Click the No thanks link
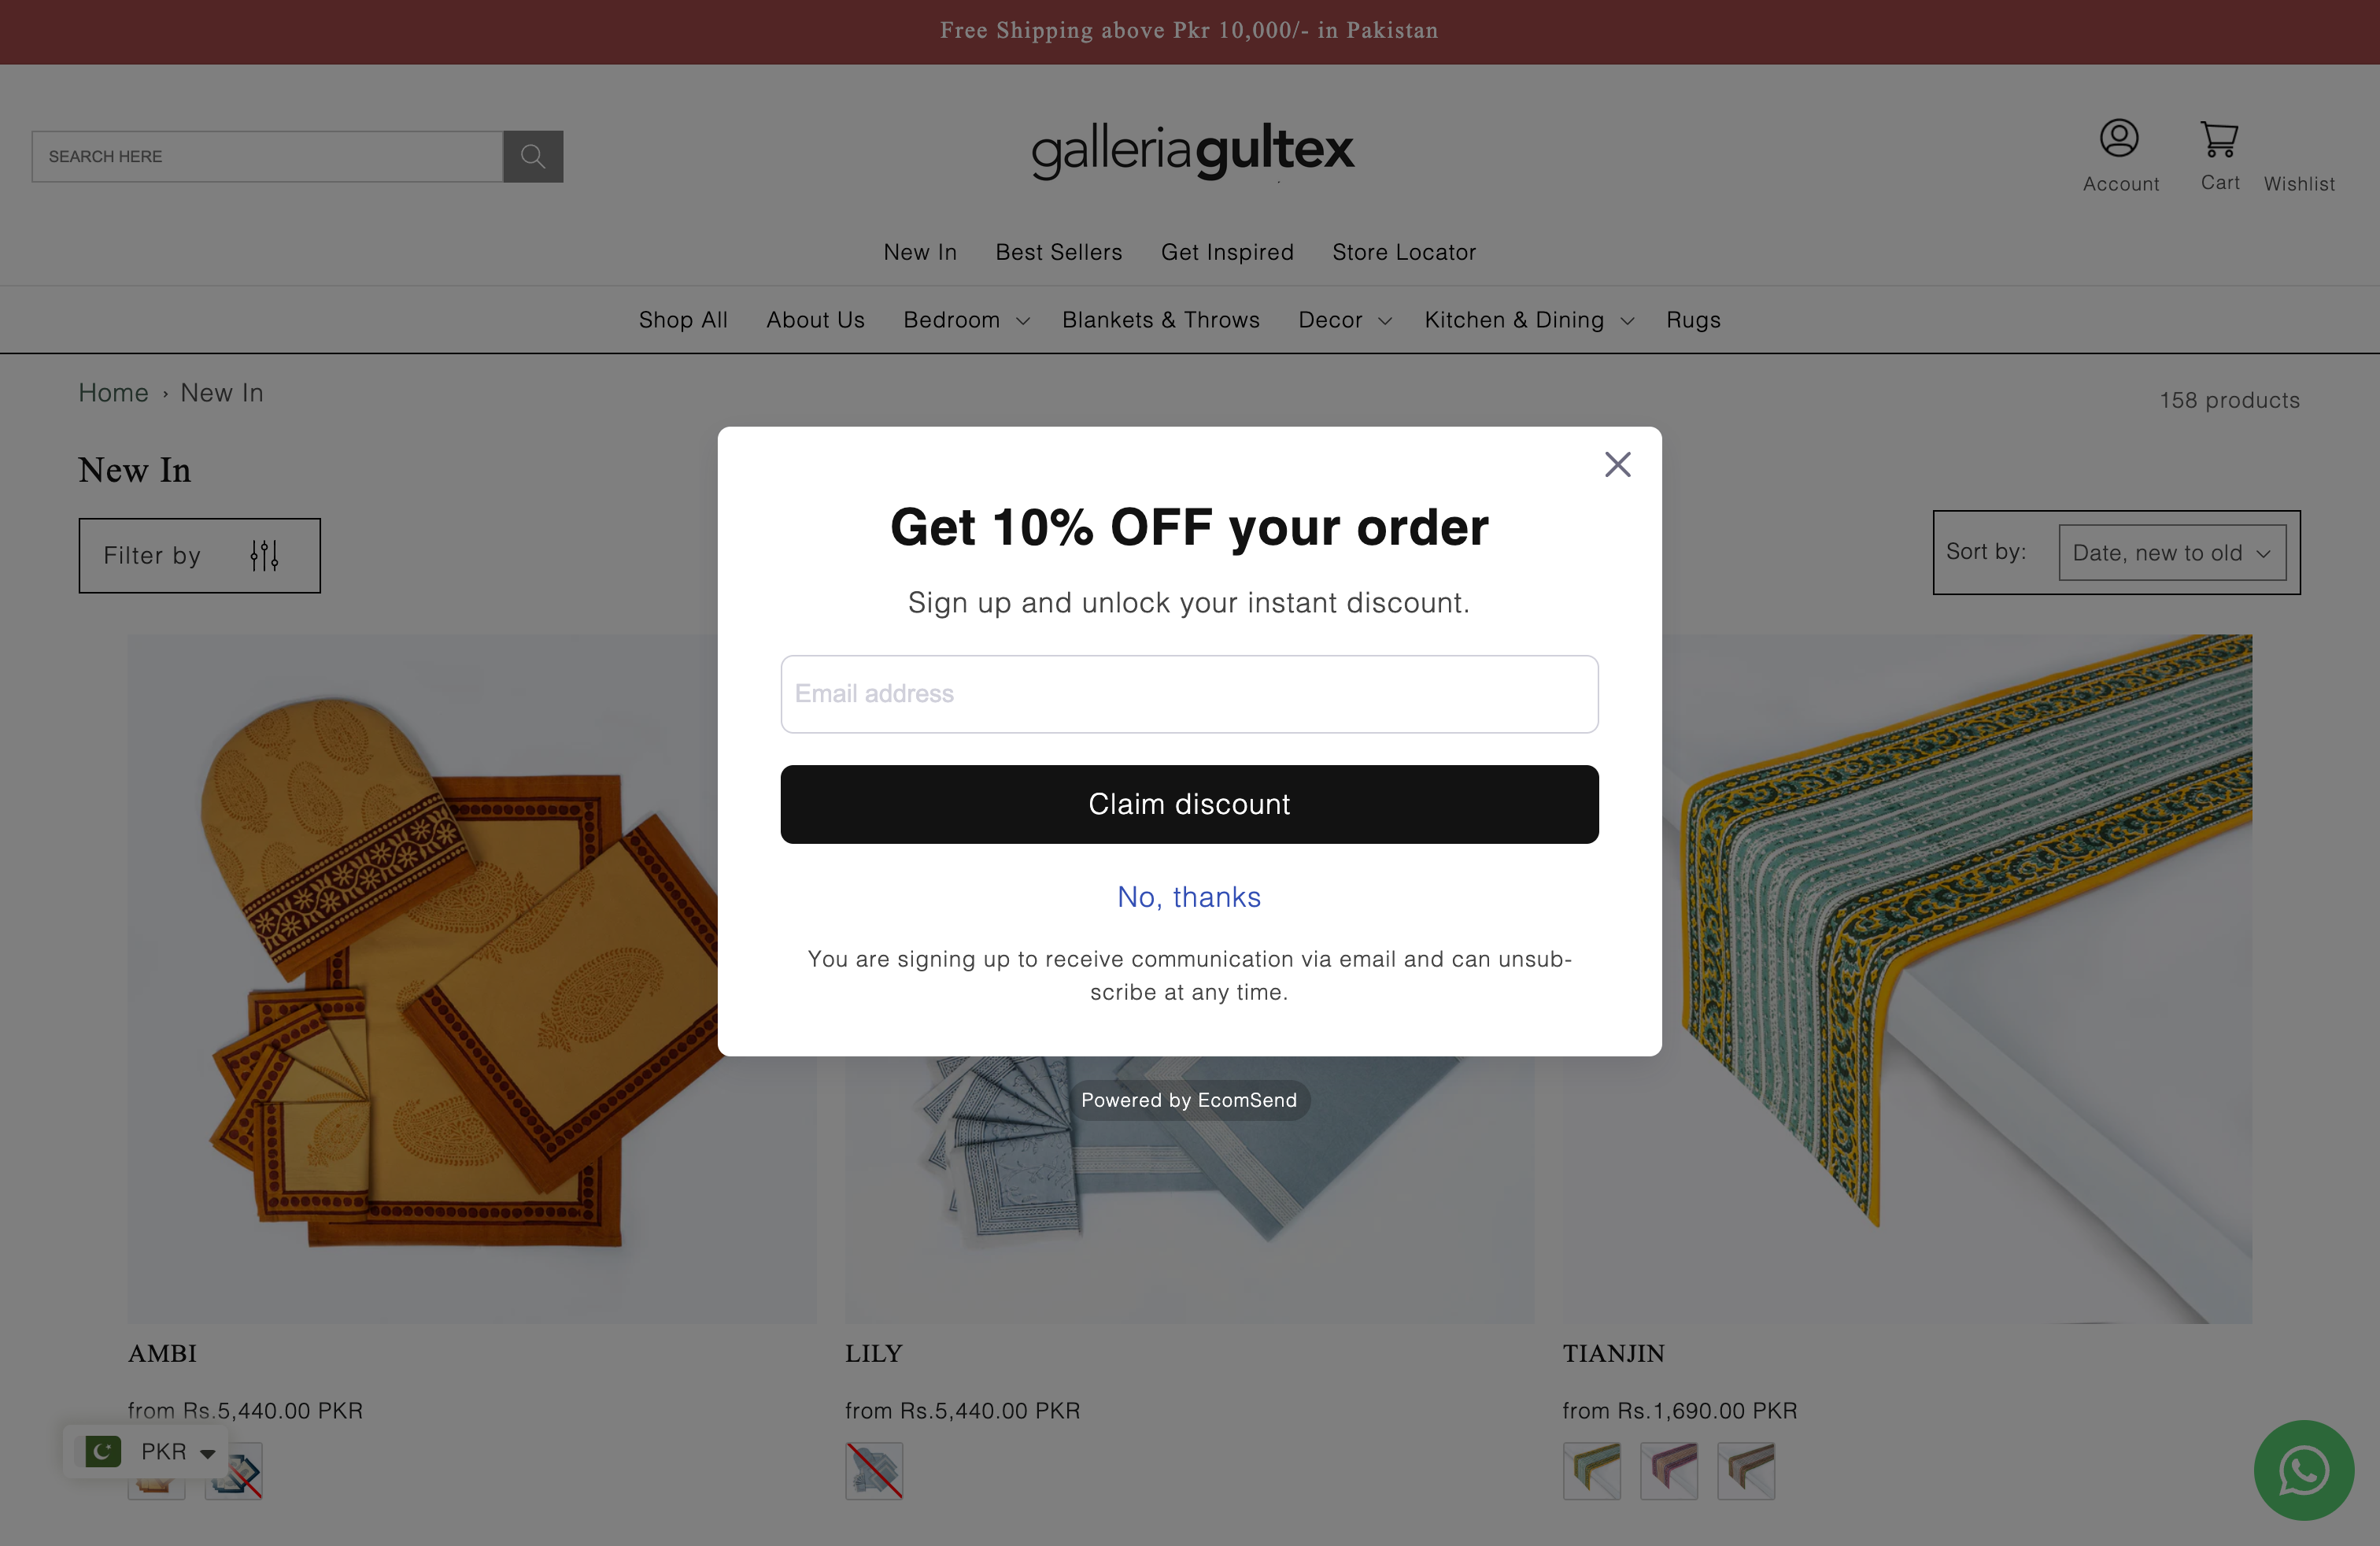The height and width of the screenshot is (1546, 2380). [1188, 897]
